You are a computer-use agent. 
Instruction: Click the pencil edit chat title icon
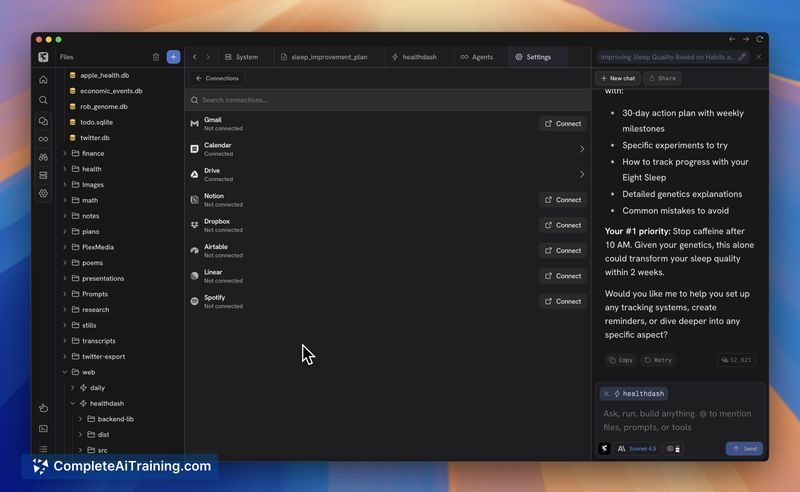pos(742,57)
